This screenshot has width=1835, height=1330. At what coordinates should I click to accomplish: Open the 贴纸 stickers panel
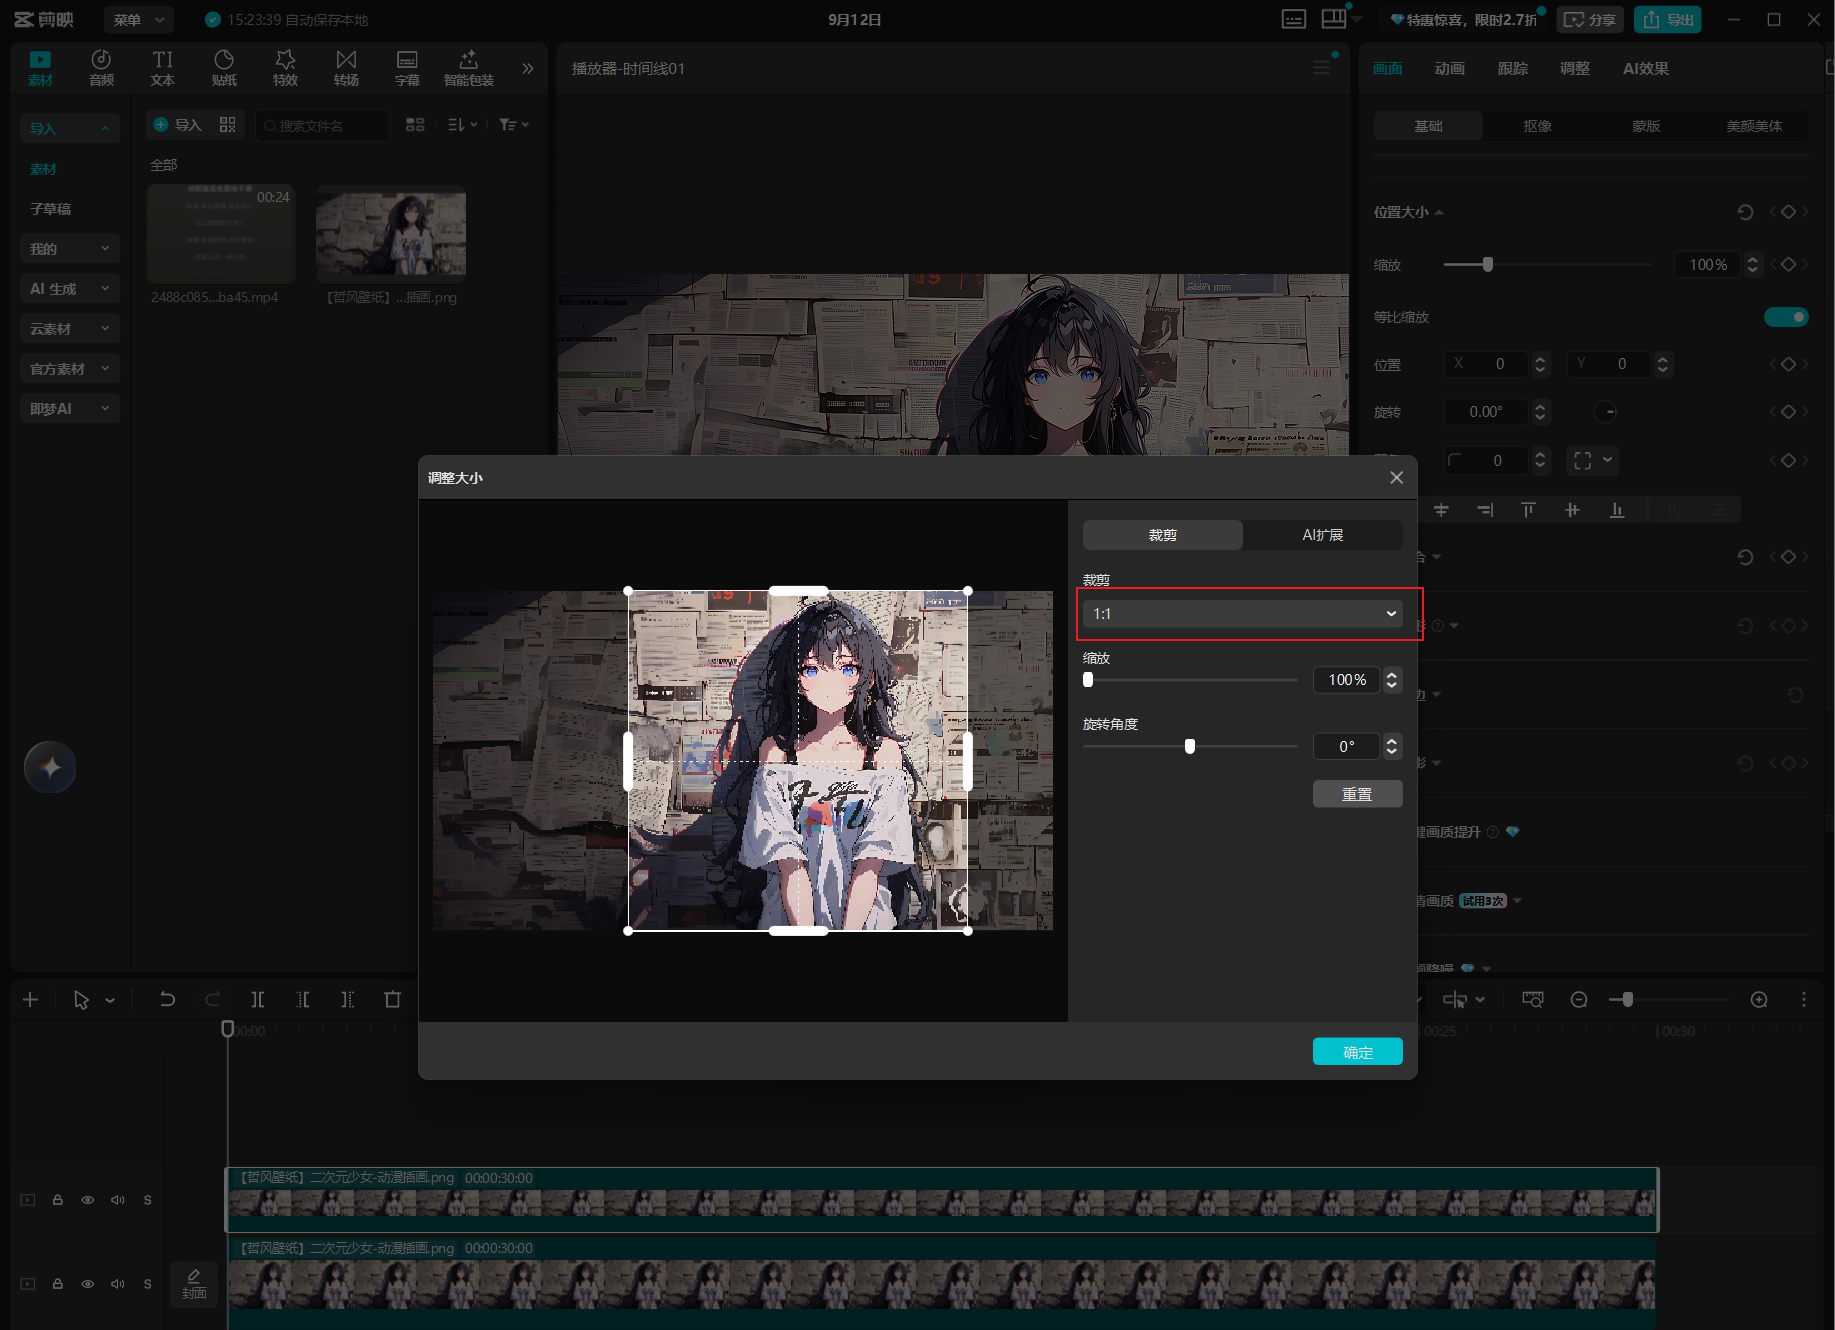tap(224, 68)
